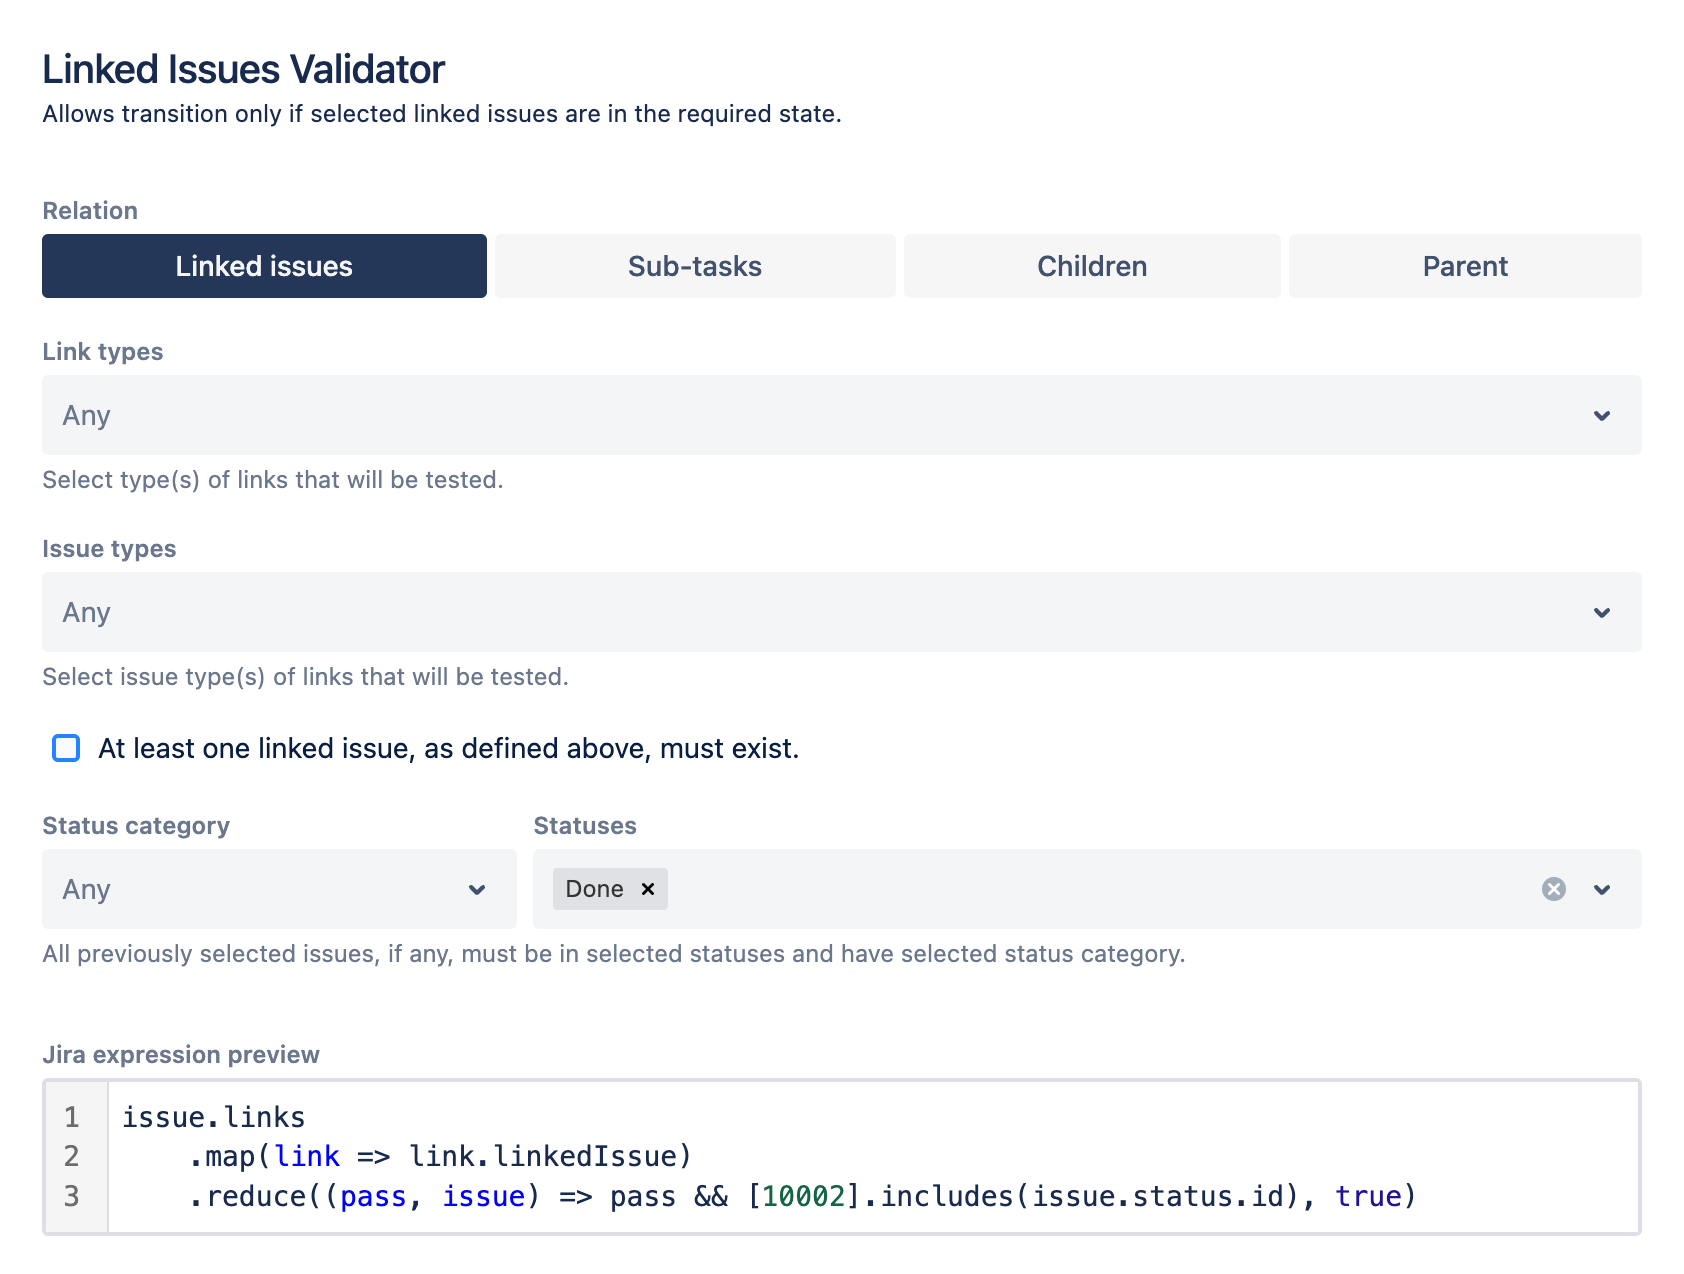Open the Issue types dropdown showing Any
This screenshot has width=1684, height=1274.
[840, 612]
